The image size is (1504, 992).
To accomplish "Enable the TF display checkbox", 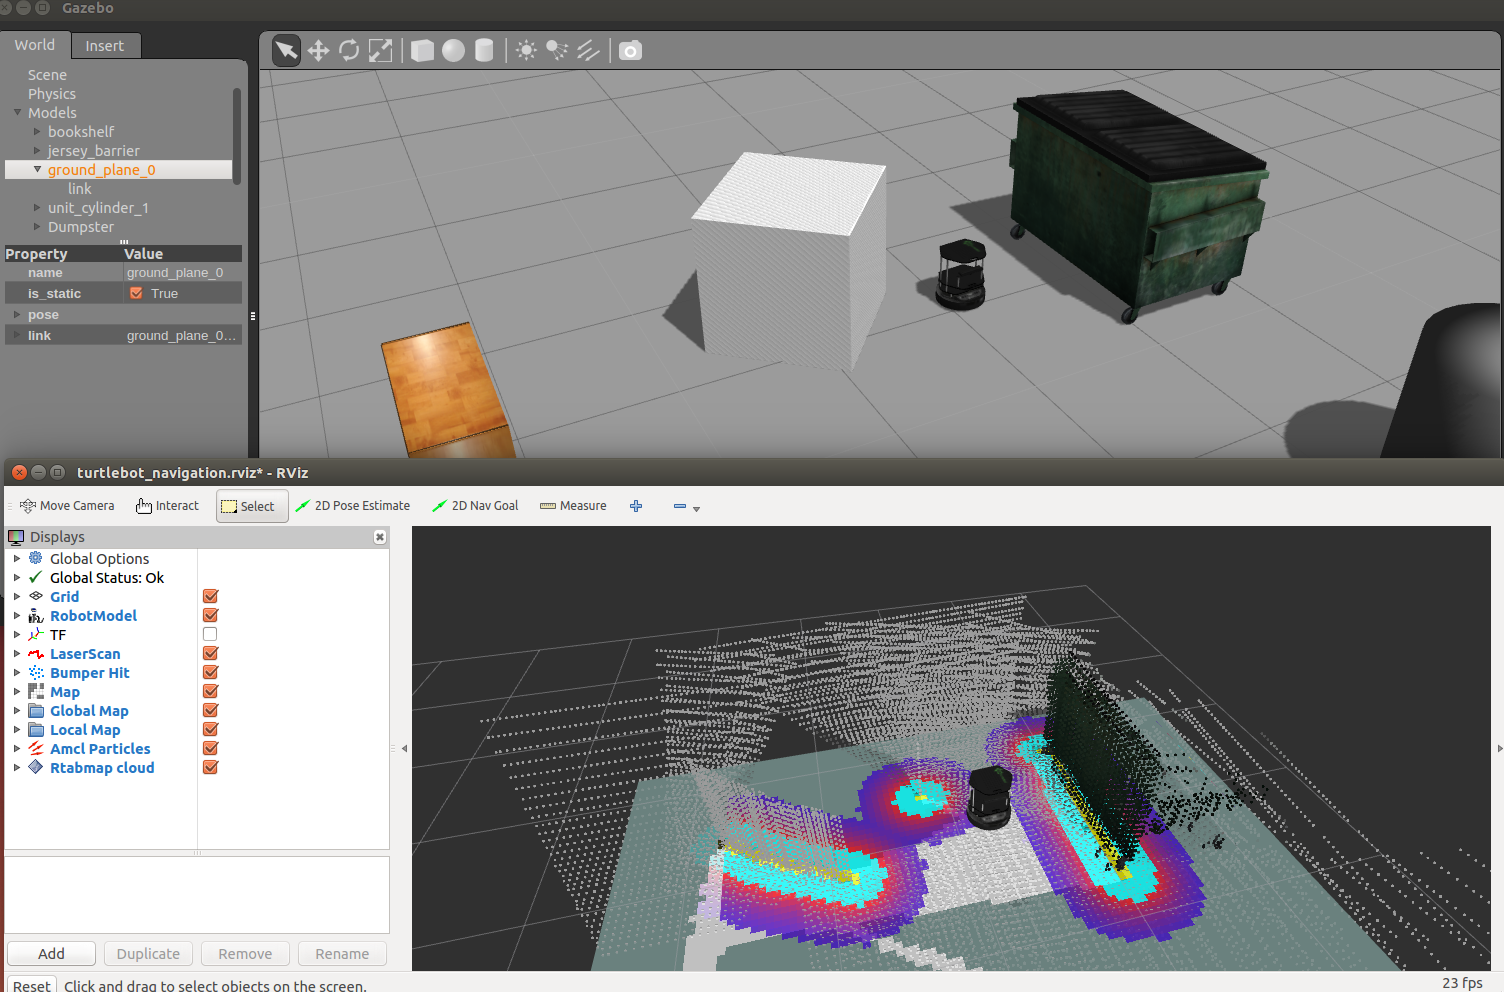I will tap(210, 634).
